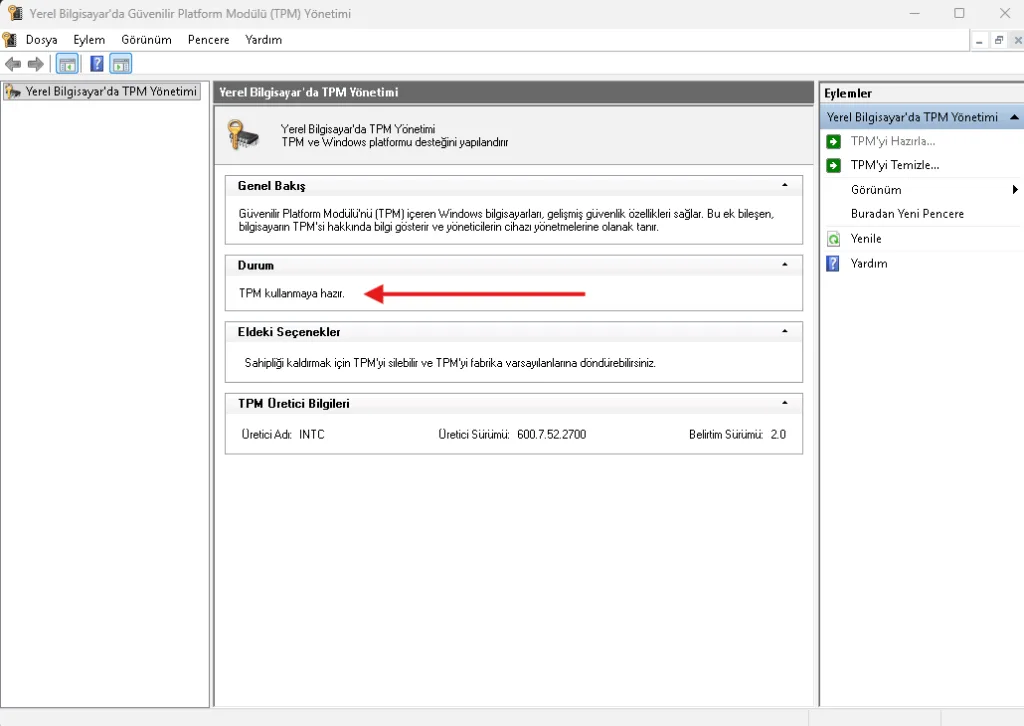This screenshot has height=726, width=1024.
Task: Toggle the action pane toolbar icon
Action: pyautogui.click(x=121, y=64)
